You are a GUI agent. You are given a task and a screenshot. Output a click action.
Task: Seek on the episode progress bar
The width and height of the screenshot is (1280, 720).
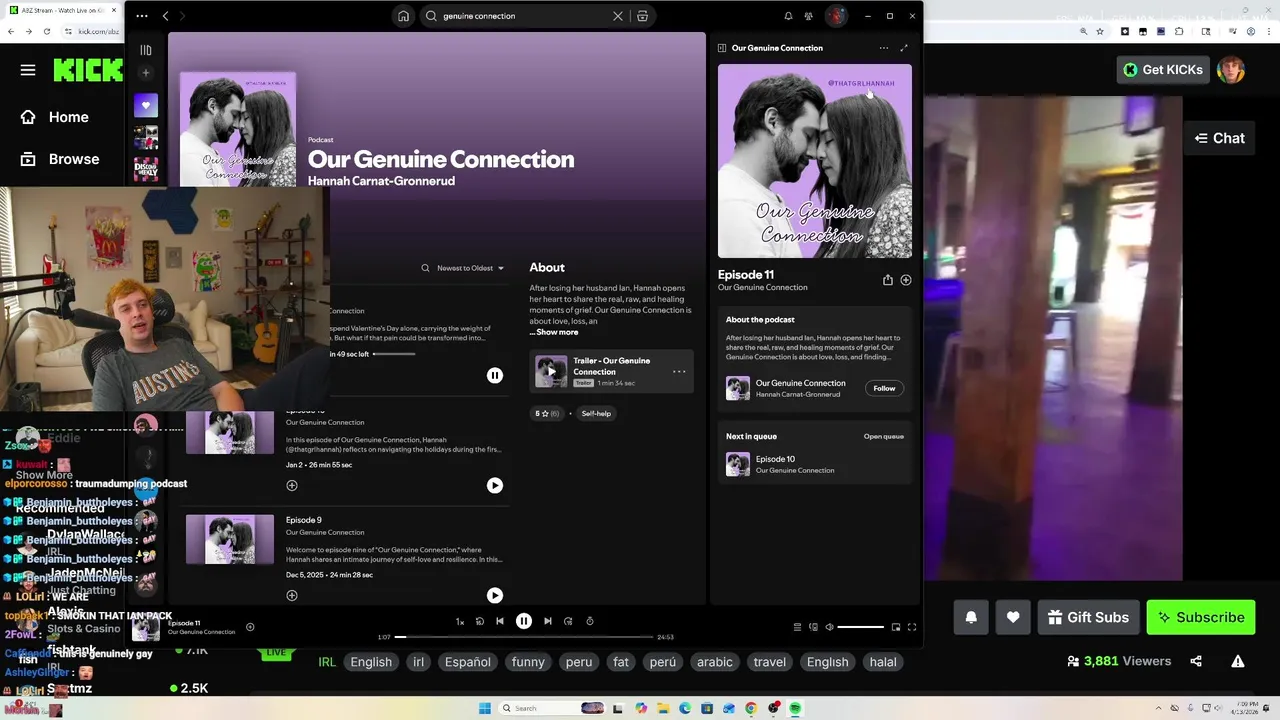(x=524, y=637)
